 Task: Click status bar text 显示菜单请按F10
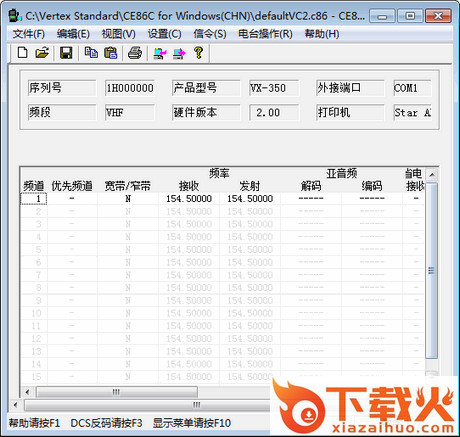[x=192, y=423]
